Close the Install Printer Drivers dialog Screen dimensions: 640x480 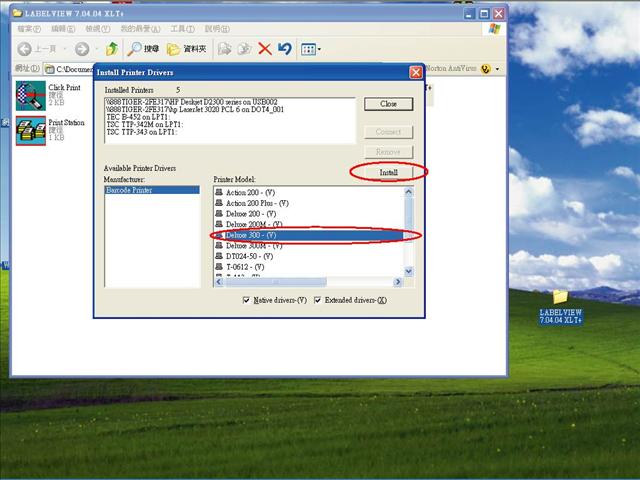[416, 73]
